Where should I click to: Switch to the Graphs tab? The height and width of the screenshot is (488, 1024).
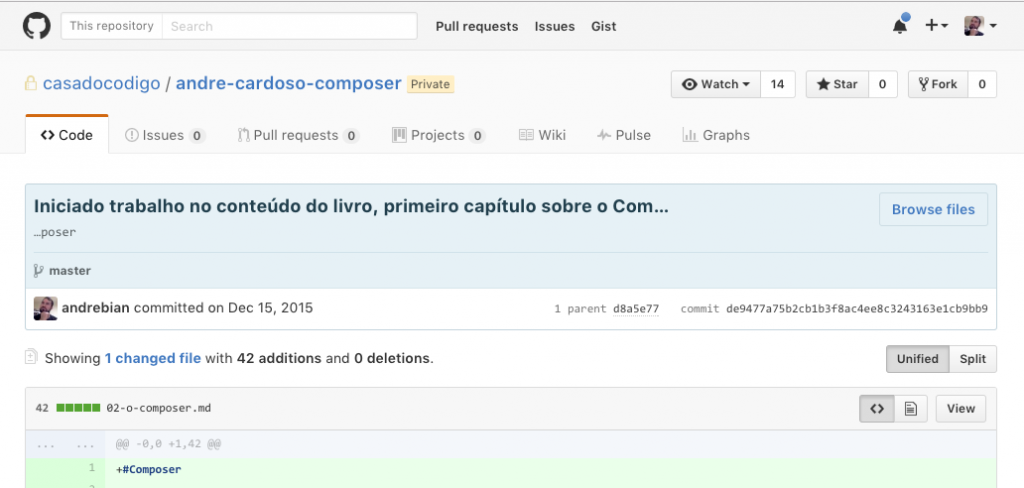tap(716, 135)
